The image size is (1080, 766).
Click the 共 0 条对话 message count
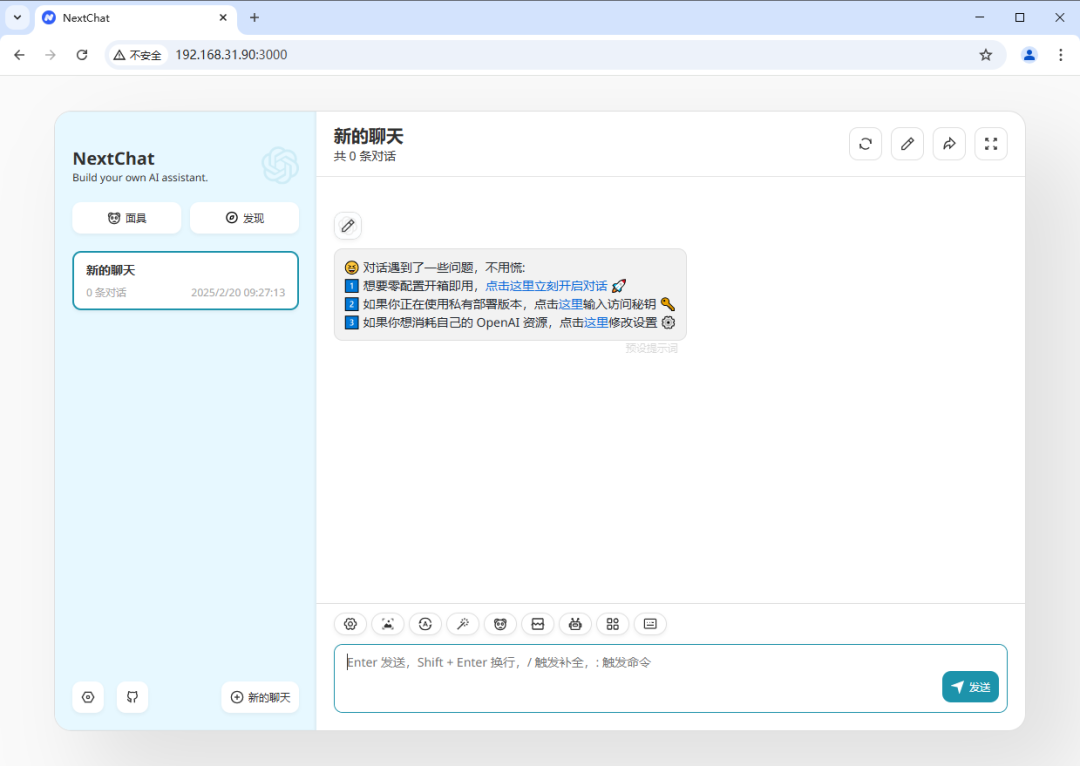point(365,156)
